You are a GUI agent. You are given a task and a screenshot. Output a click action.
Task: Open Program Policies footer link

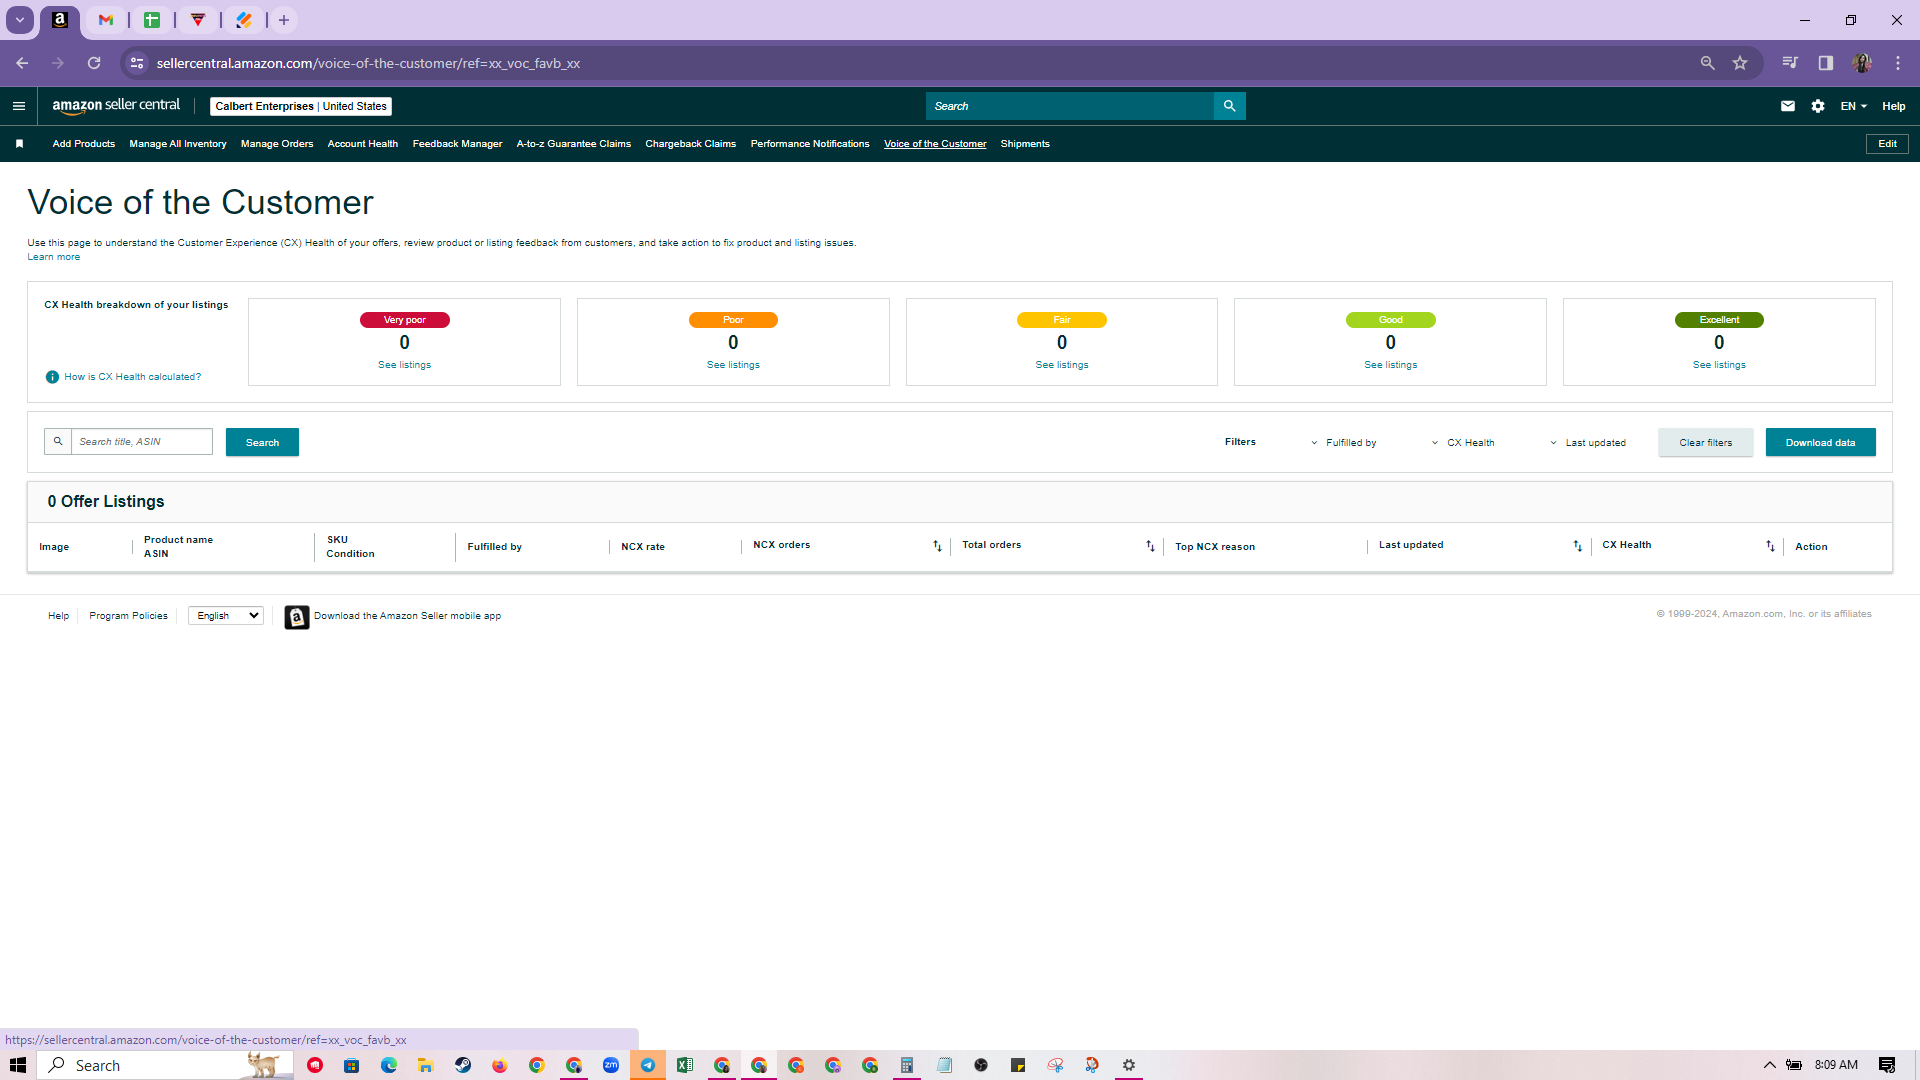tap(128, 616)
